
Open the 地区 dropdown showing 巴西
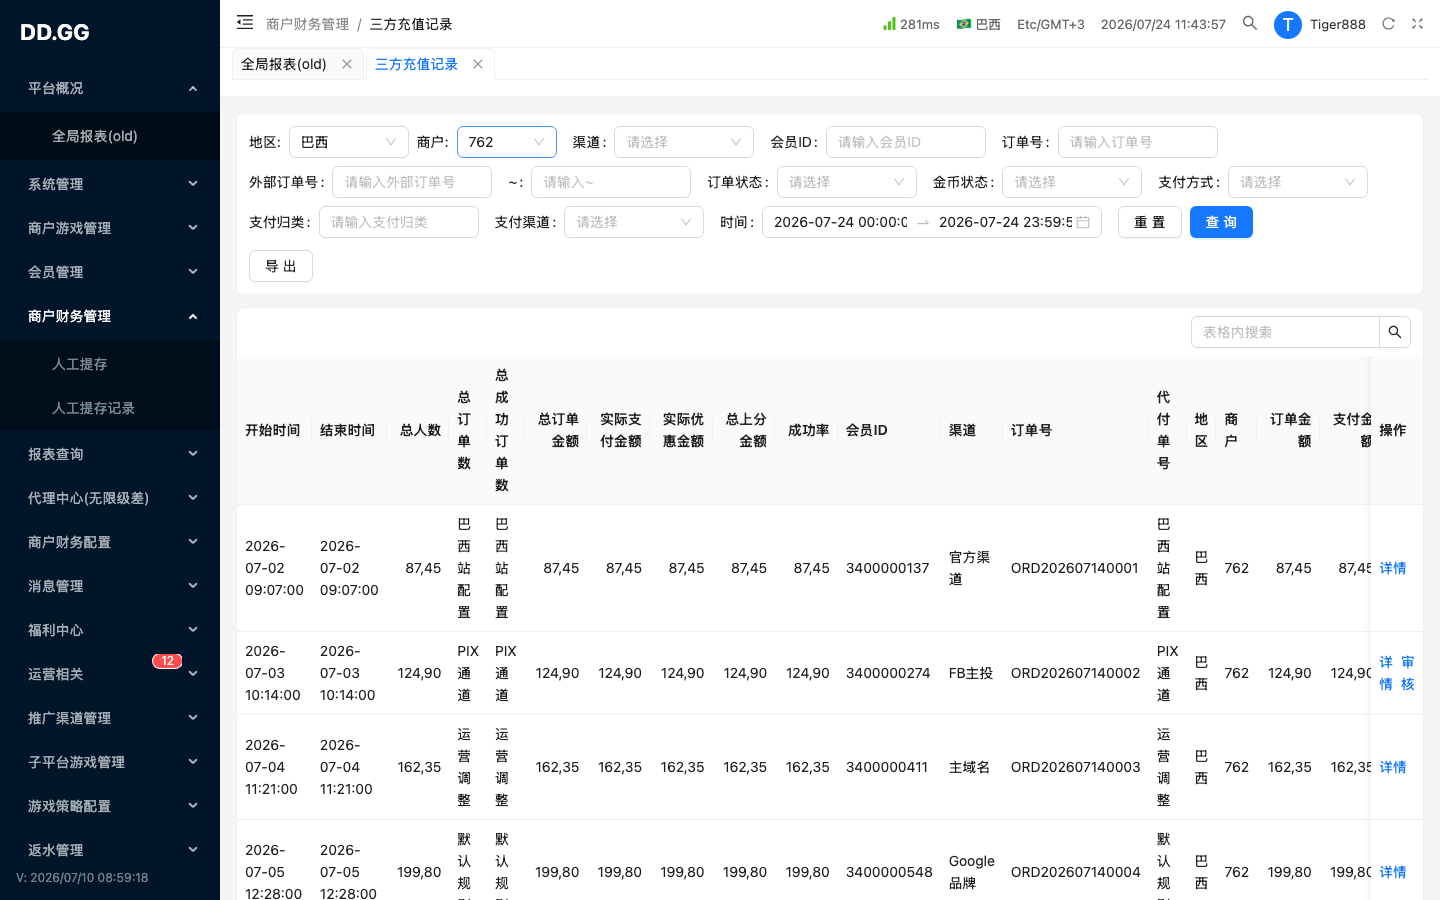(349, 142)
